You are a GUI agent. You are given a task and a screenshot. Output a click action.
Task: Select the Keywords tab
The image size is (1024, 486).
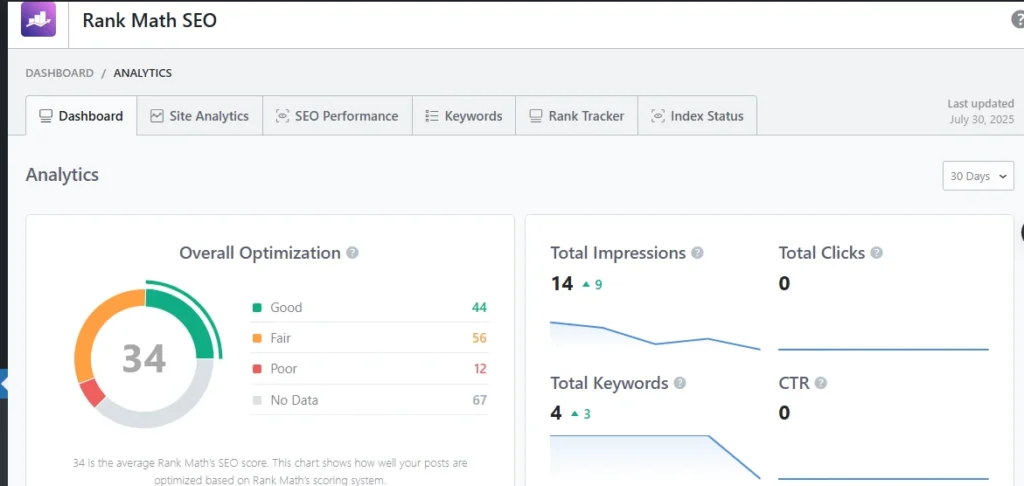463,116
